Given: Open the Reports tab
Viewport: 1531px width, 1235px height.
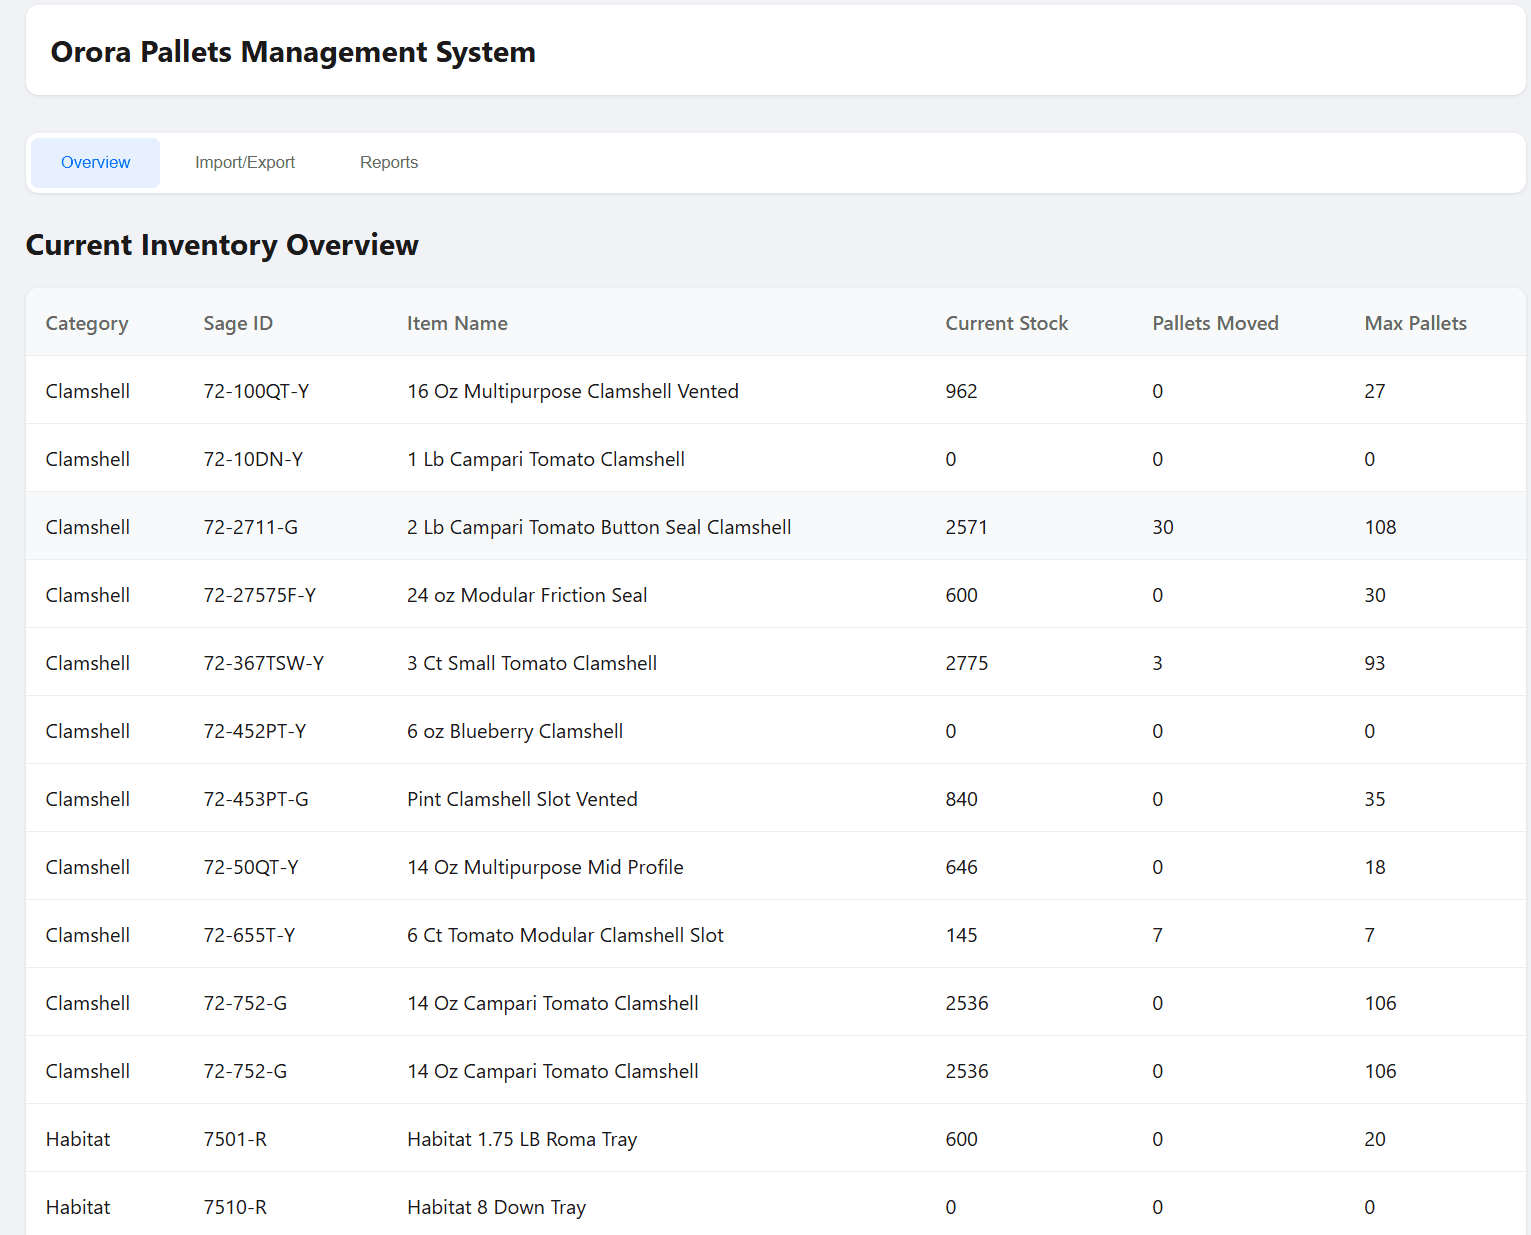Looking at the screenshot, I should click(389, 162).
